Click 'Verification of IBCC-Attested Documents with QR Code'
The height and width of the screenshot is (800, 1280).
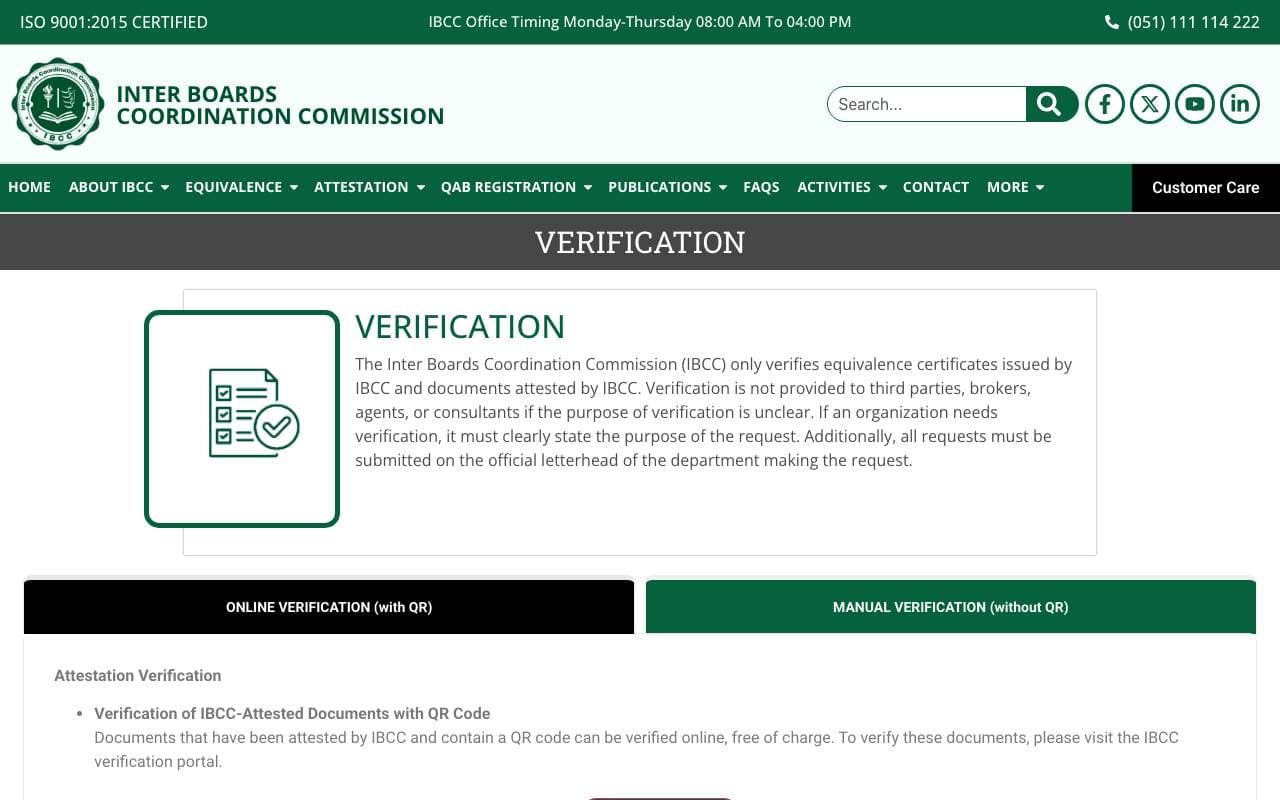click(x=292, y=713)
